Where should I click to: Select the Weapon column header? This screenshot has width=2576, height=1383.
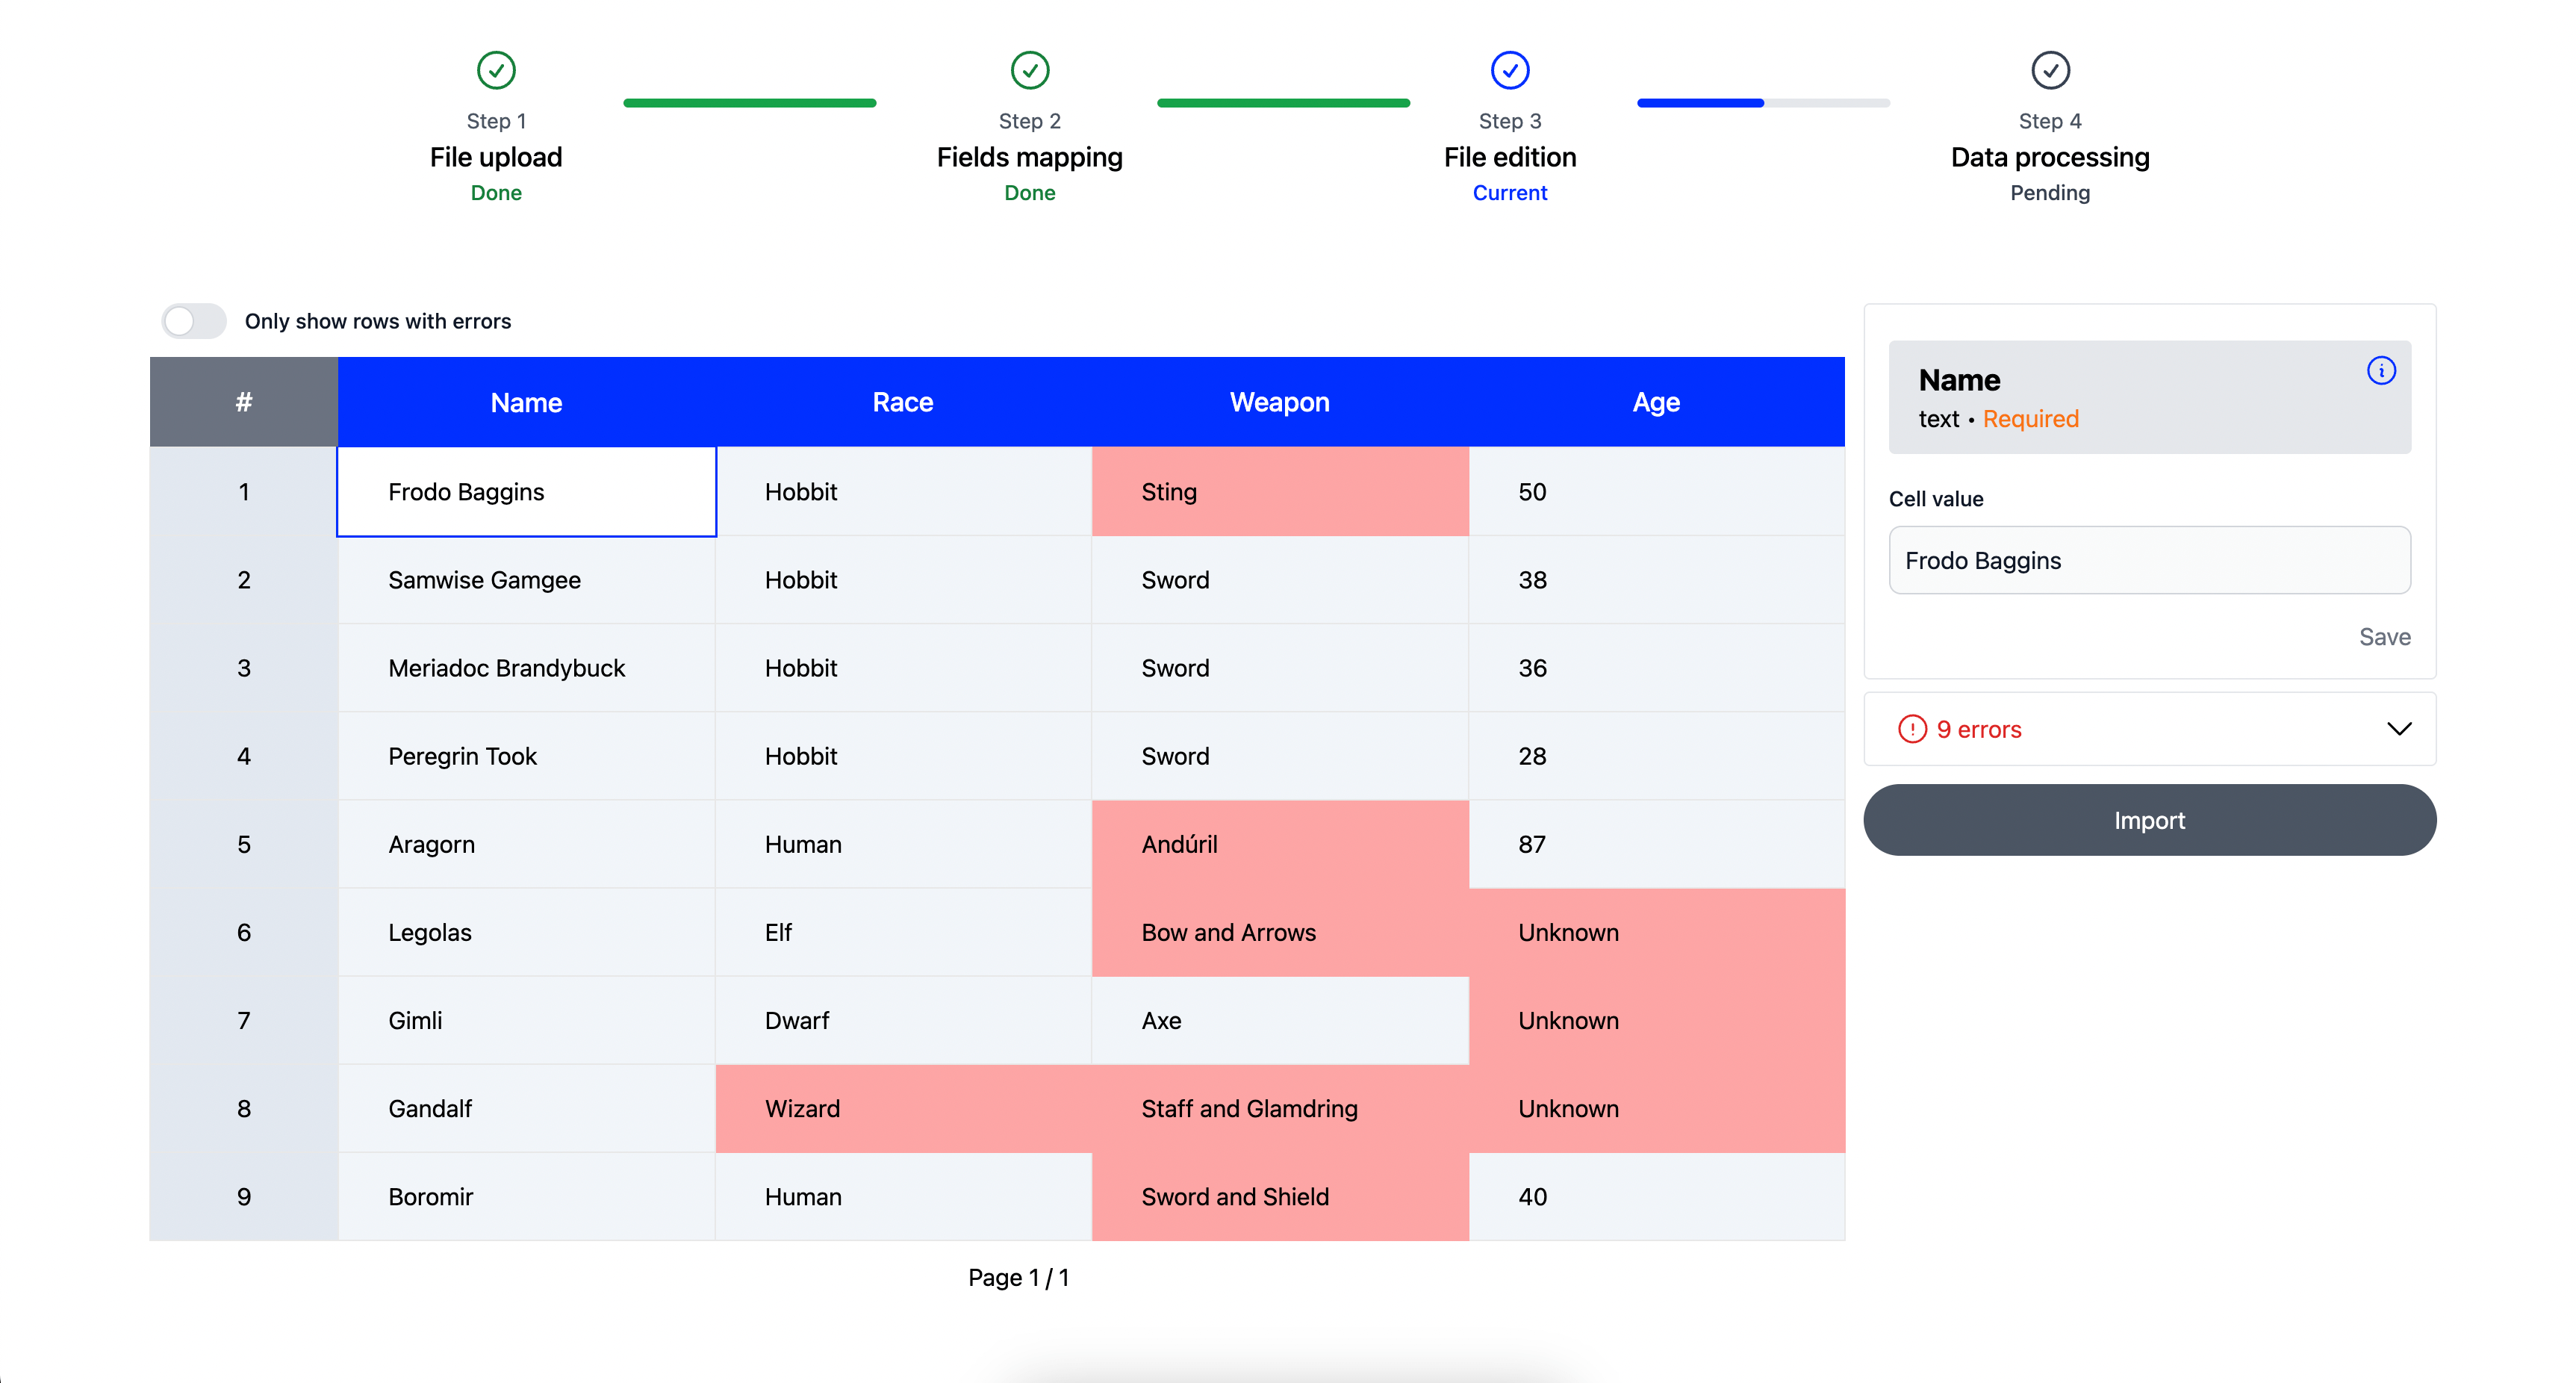coord(1279,402)
